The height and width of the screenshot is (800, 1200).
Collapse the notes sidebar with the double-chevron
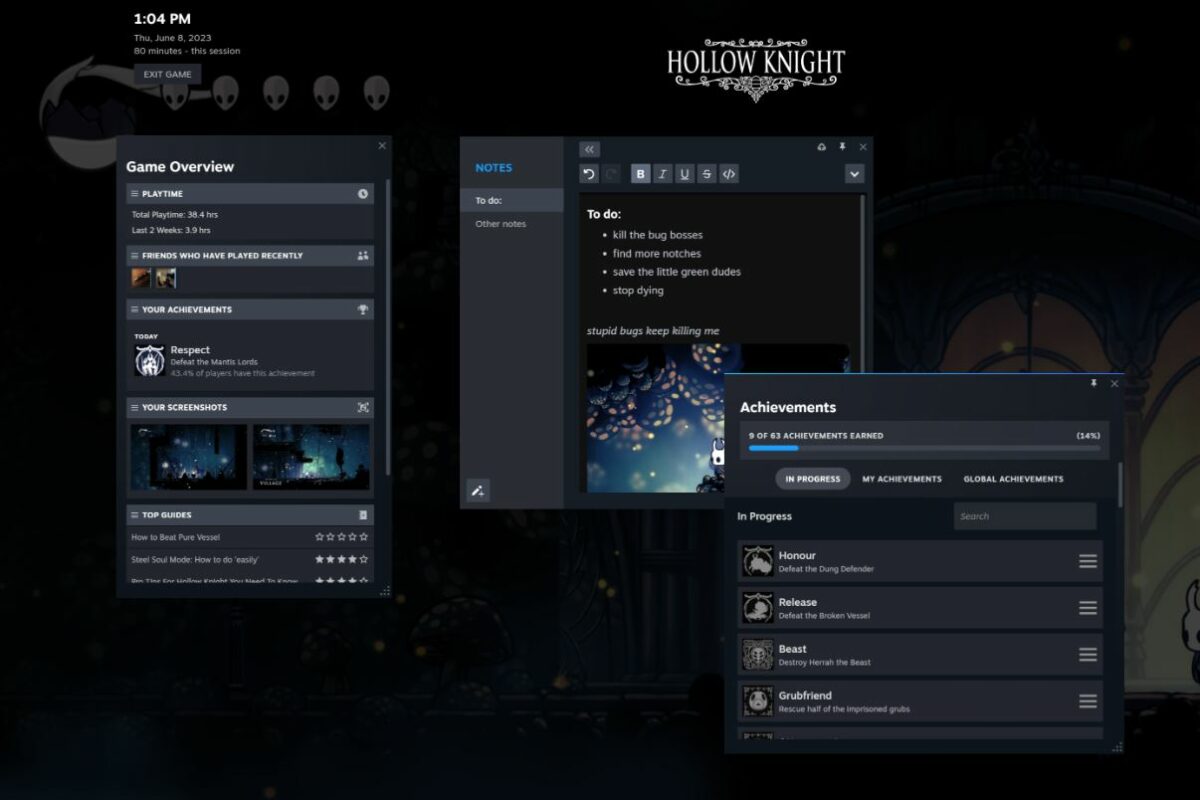(x=589, y=148)
